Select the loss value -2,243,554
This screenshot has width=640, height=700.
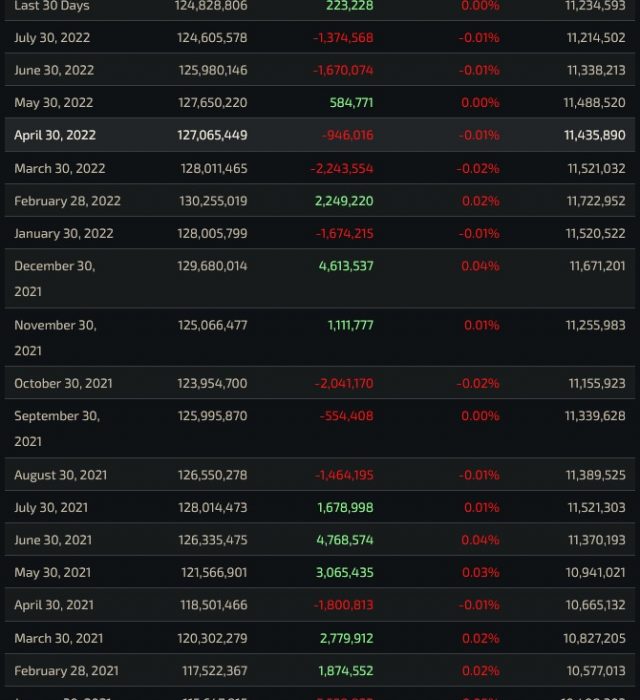pyautogui.click(x=344, y=168)
